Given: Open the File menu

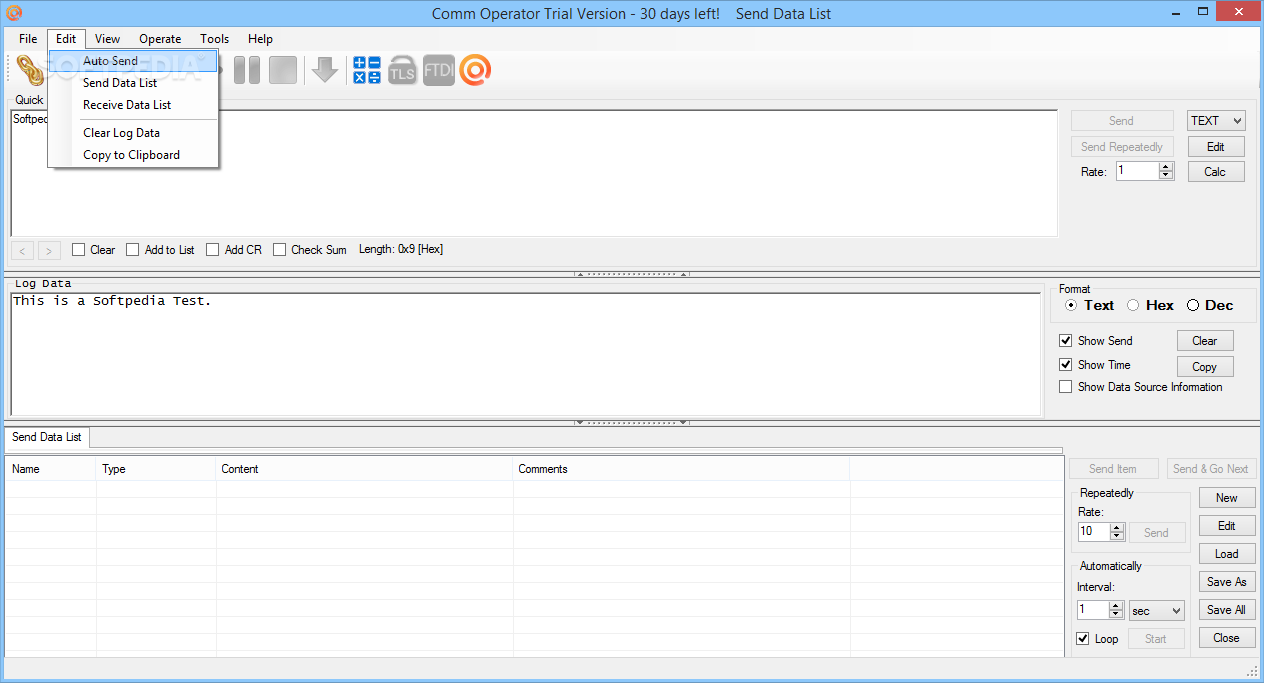Looking at the screenshot, I should [x=28, y=39].
